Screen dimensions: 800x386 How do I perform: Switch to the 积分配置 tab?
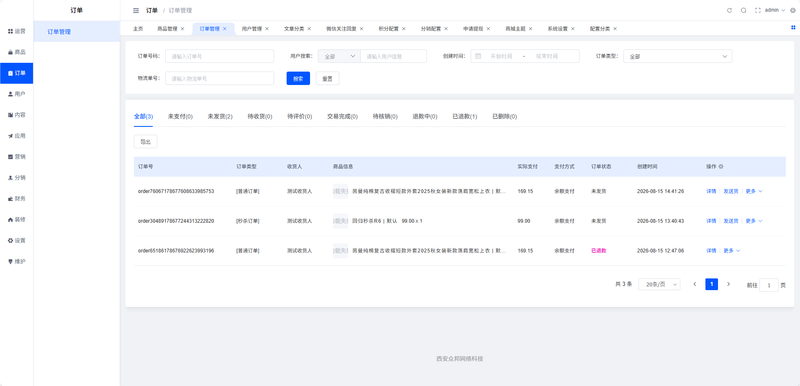coord(388,29)
